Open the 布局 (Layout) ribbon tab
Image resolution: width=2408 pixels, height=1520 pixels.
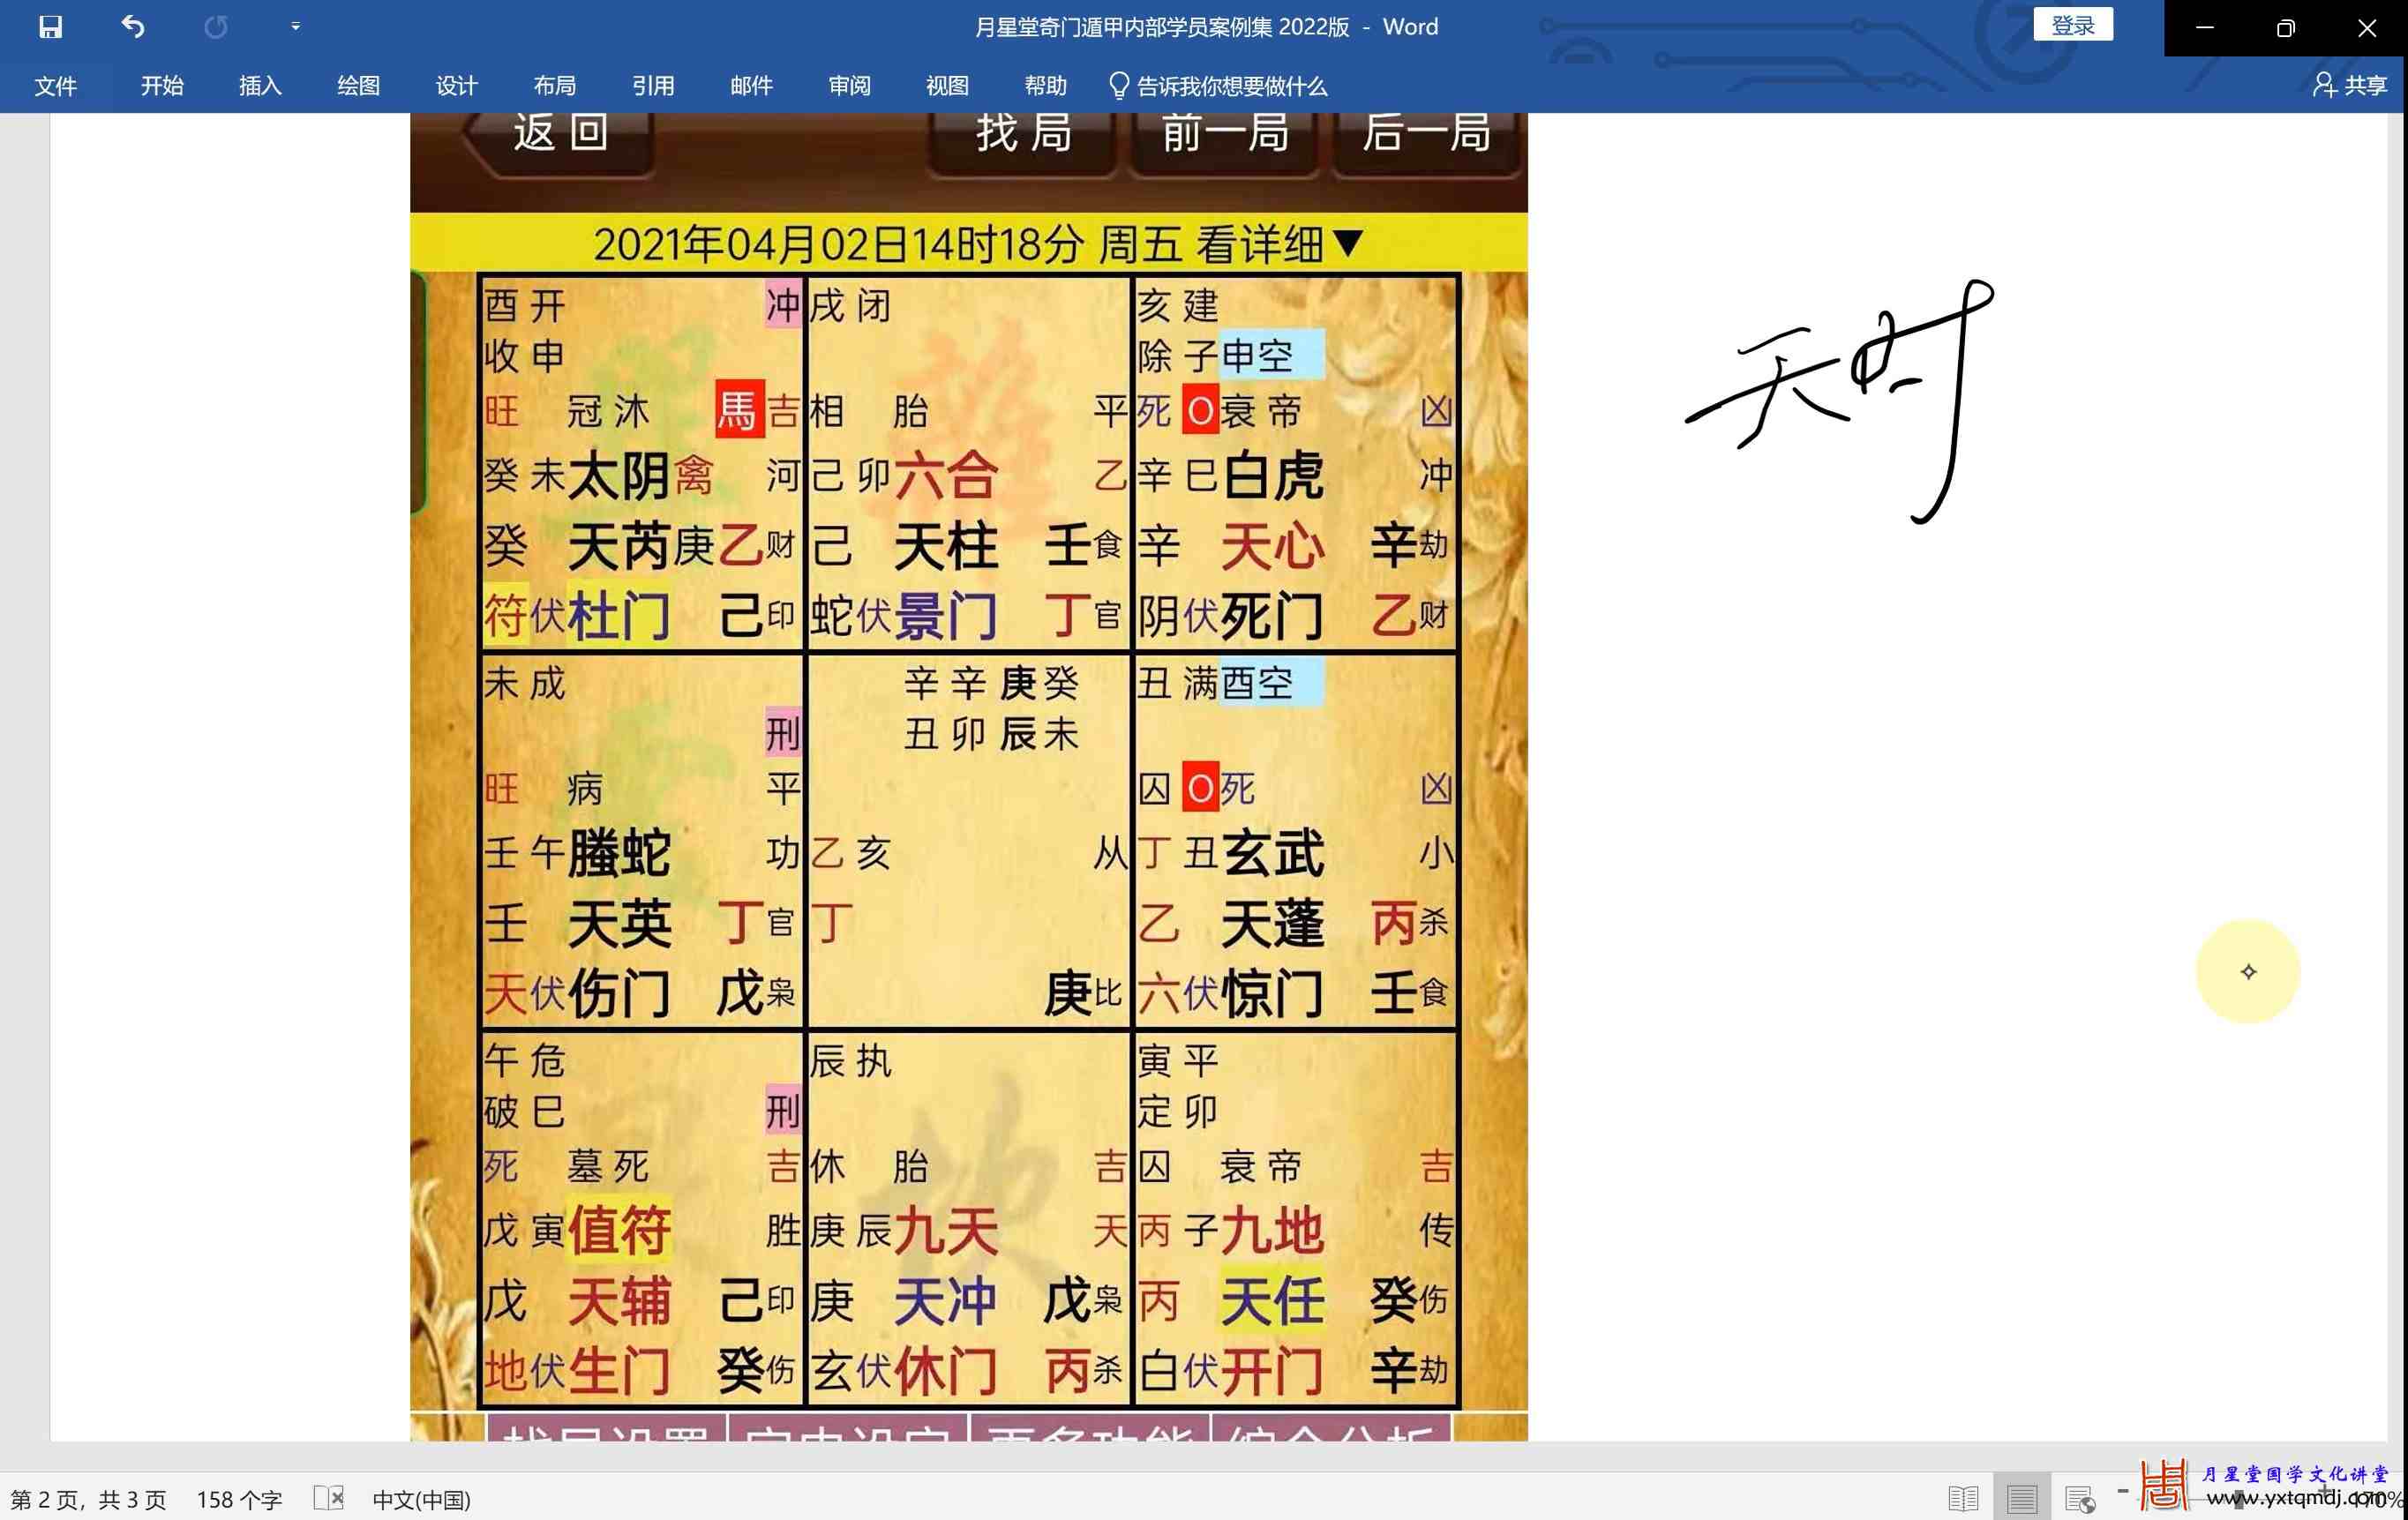[554, 86]
